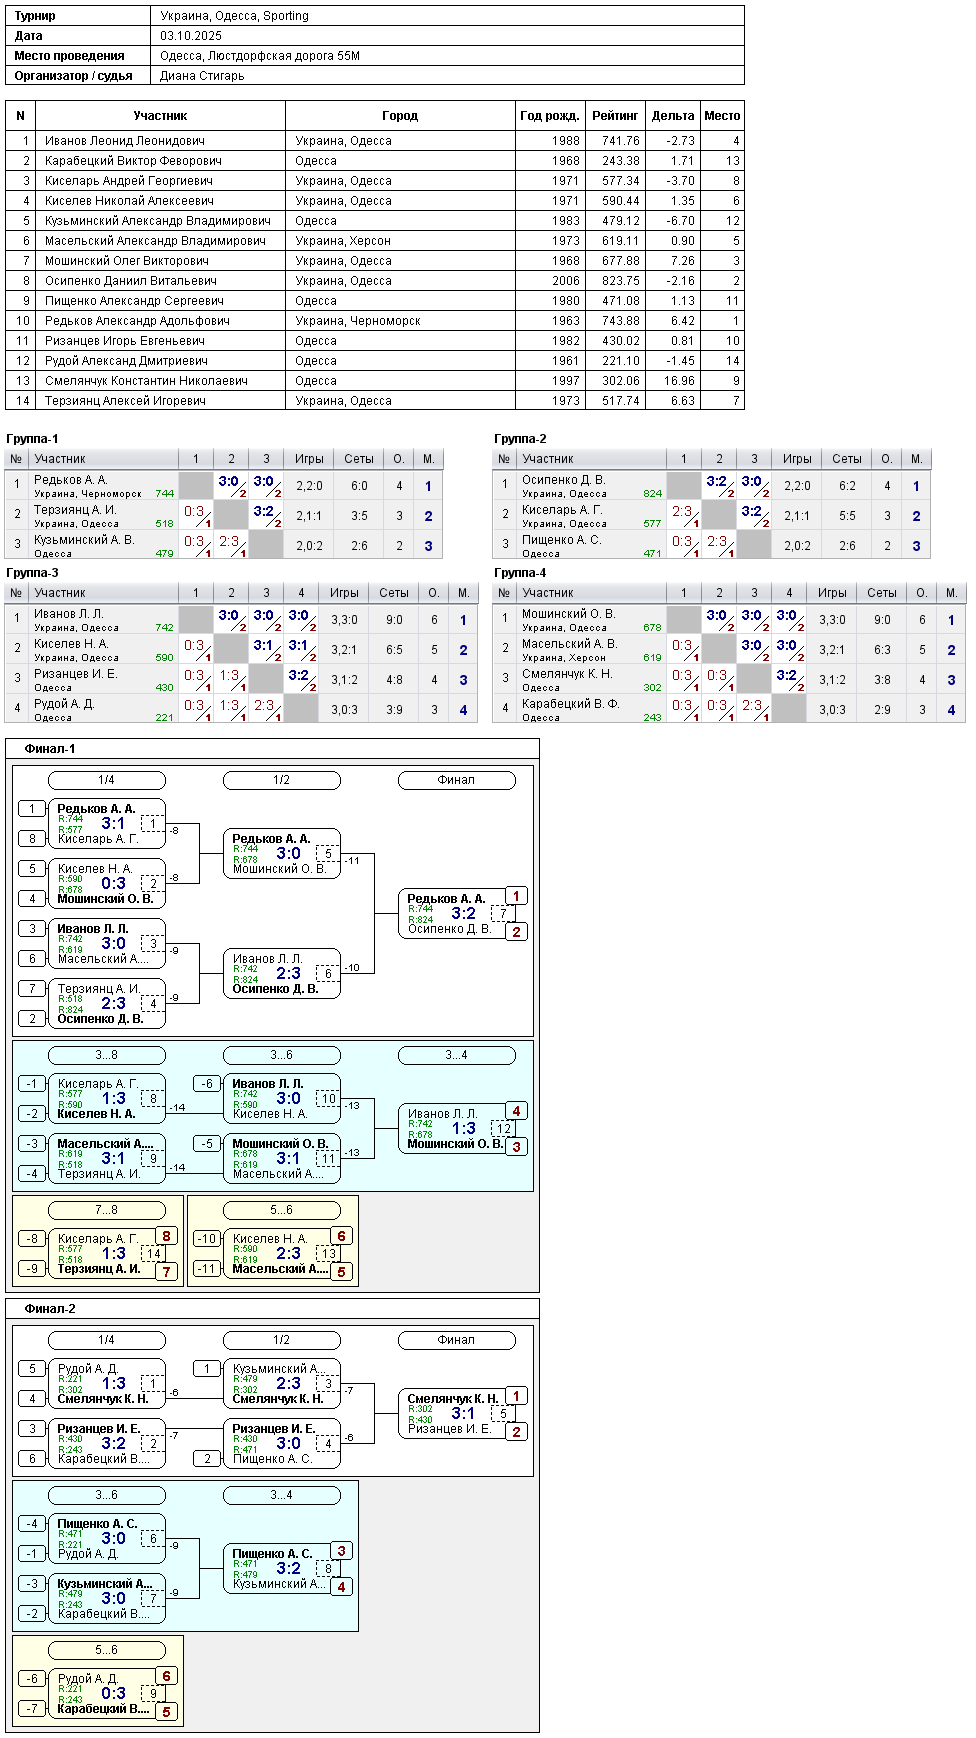Select the organizer name 'Диана Стигарь'
This screenshot has width=976, height=1738.
click(202, 76)
